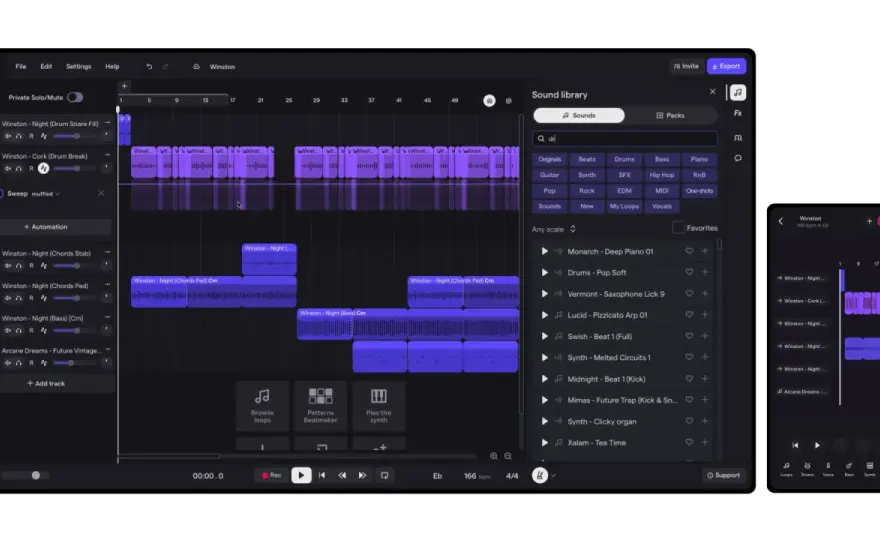The image size is (880, 540).
Task: Open Browse loops tile
Action: click(x=262, y=406)
